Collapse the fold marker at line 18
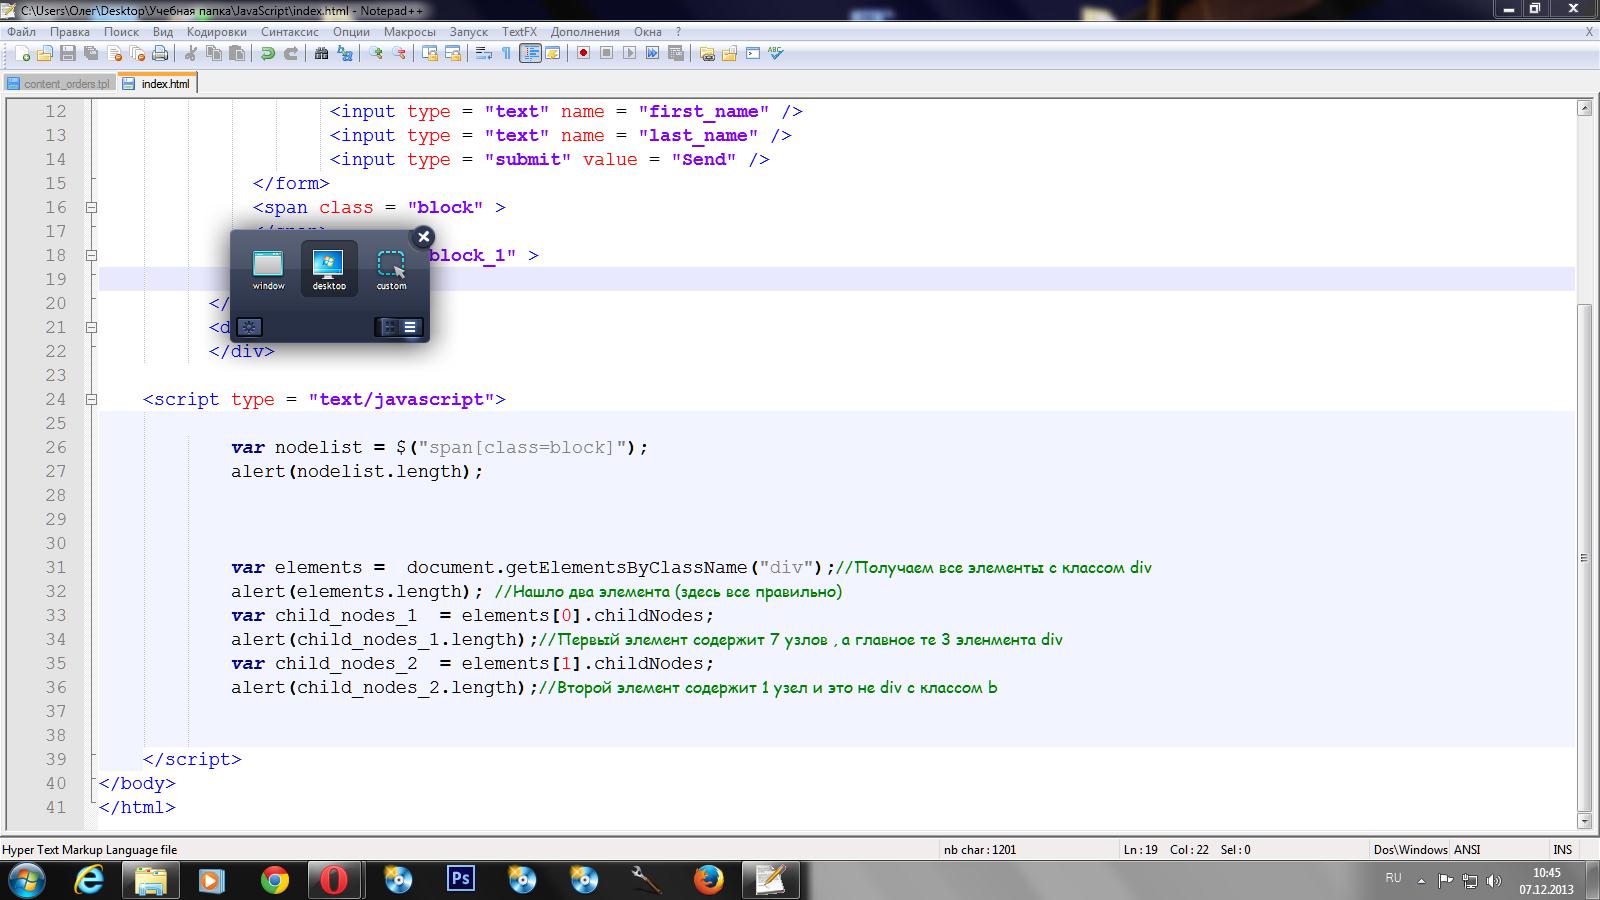 click(91, 256)
